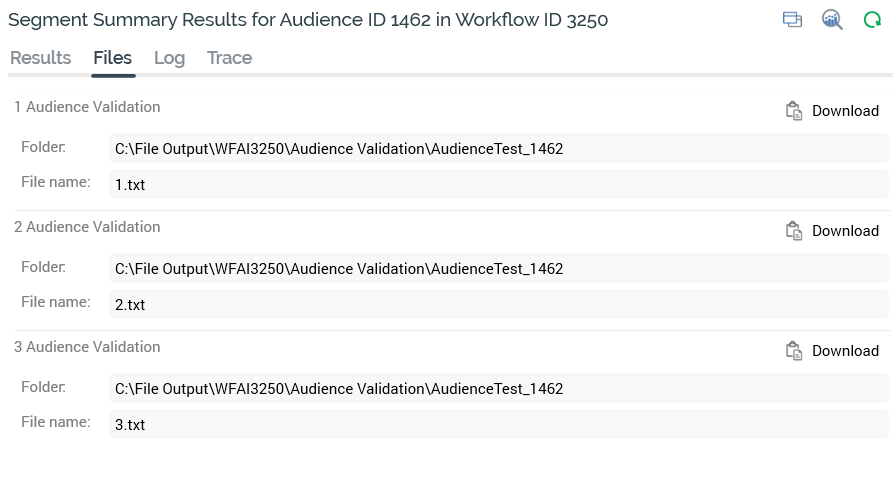Click the pop-out windows icon
The height and width of the screenshot is (492, 896).
click(792, 20)
